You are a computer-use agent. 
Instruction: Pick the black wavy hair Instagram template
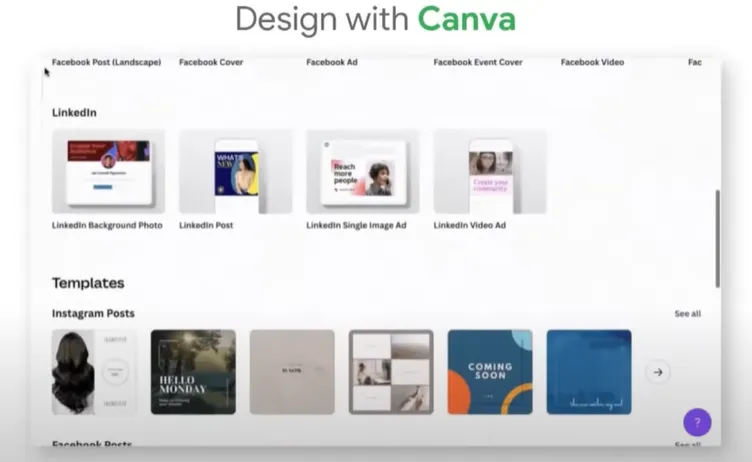pyautogui.click(x=94, y=372)
